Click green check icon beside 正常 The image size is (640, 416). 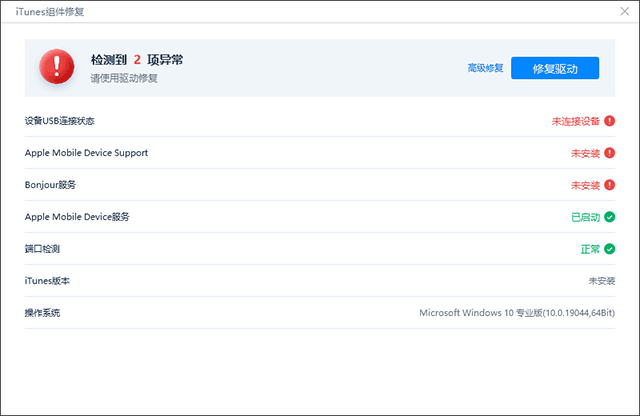click(609, 249)
